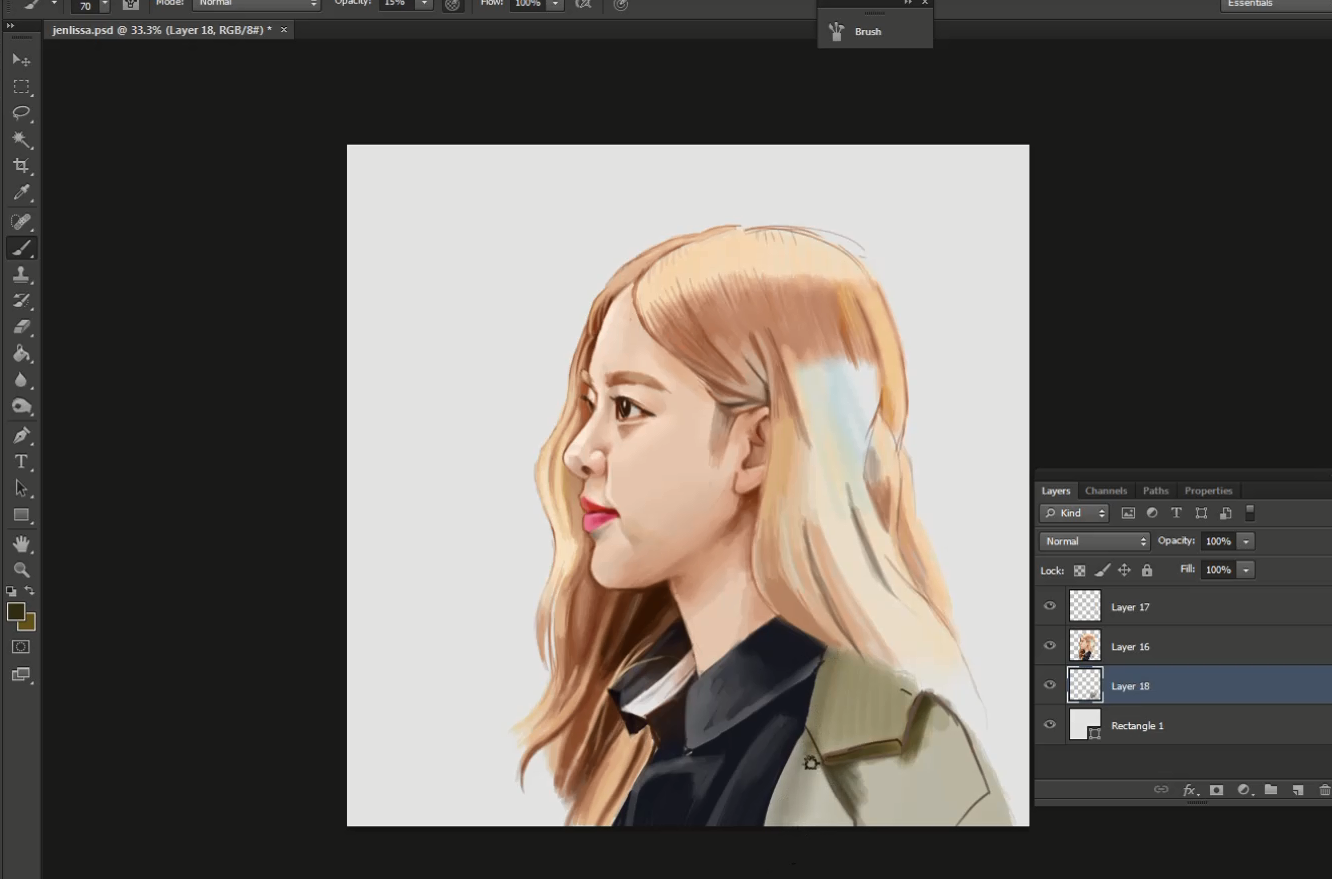
Task: Click the foreground color swatch
Action: (x=15, y=611)
